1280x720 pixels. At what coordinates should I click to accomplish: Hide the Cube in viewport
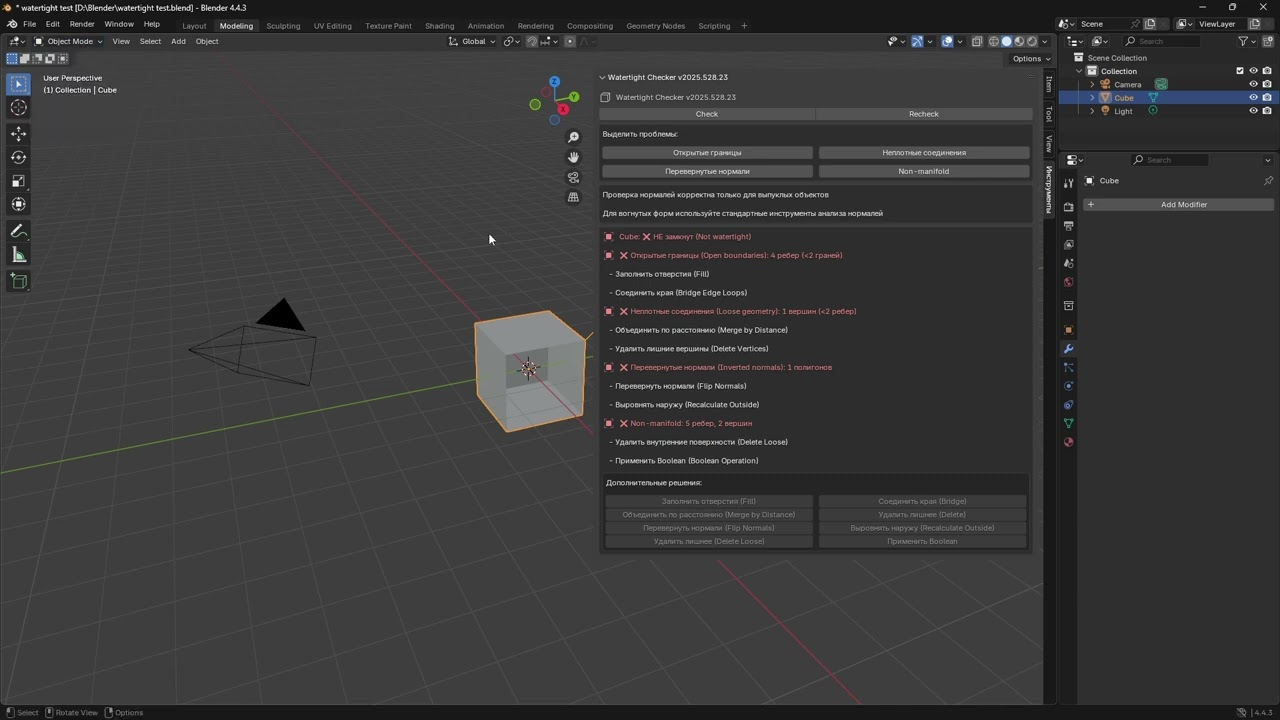click(1253, 98)
